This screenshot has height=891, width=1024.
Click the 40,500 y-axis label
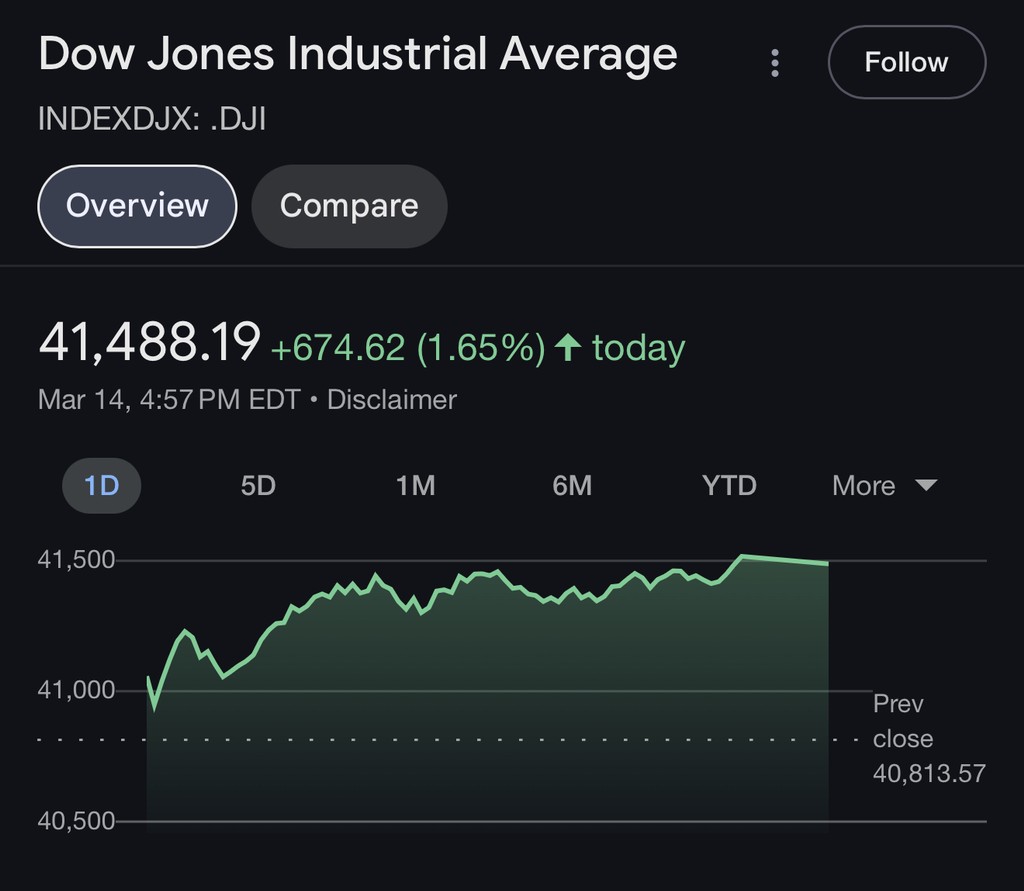tap(76, 821)
